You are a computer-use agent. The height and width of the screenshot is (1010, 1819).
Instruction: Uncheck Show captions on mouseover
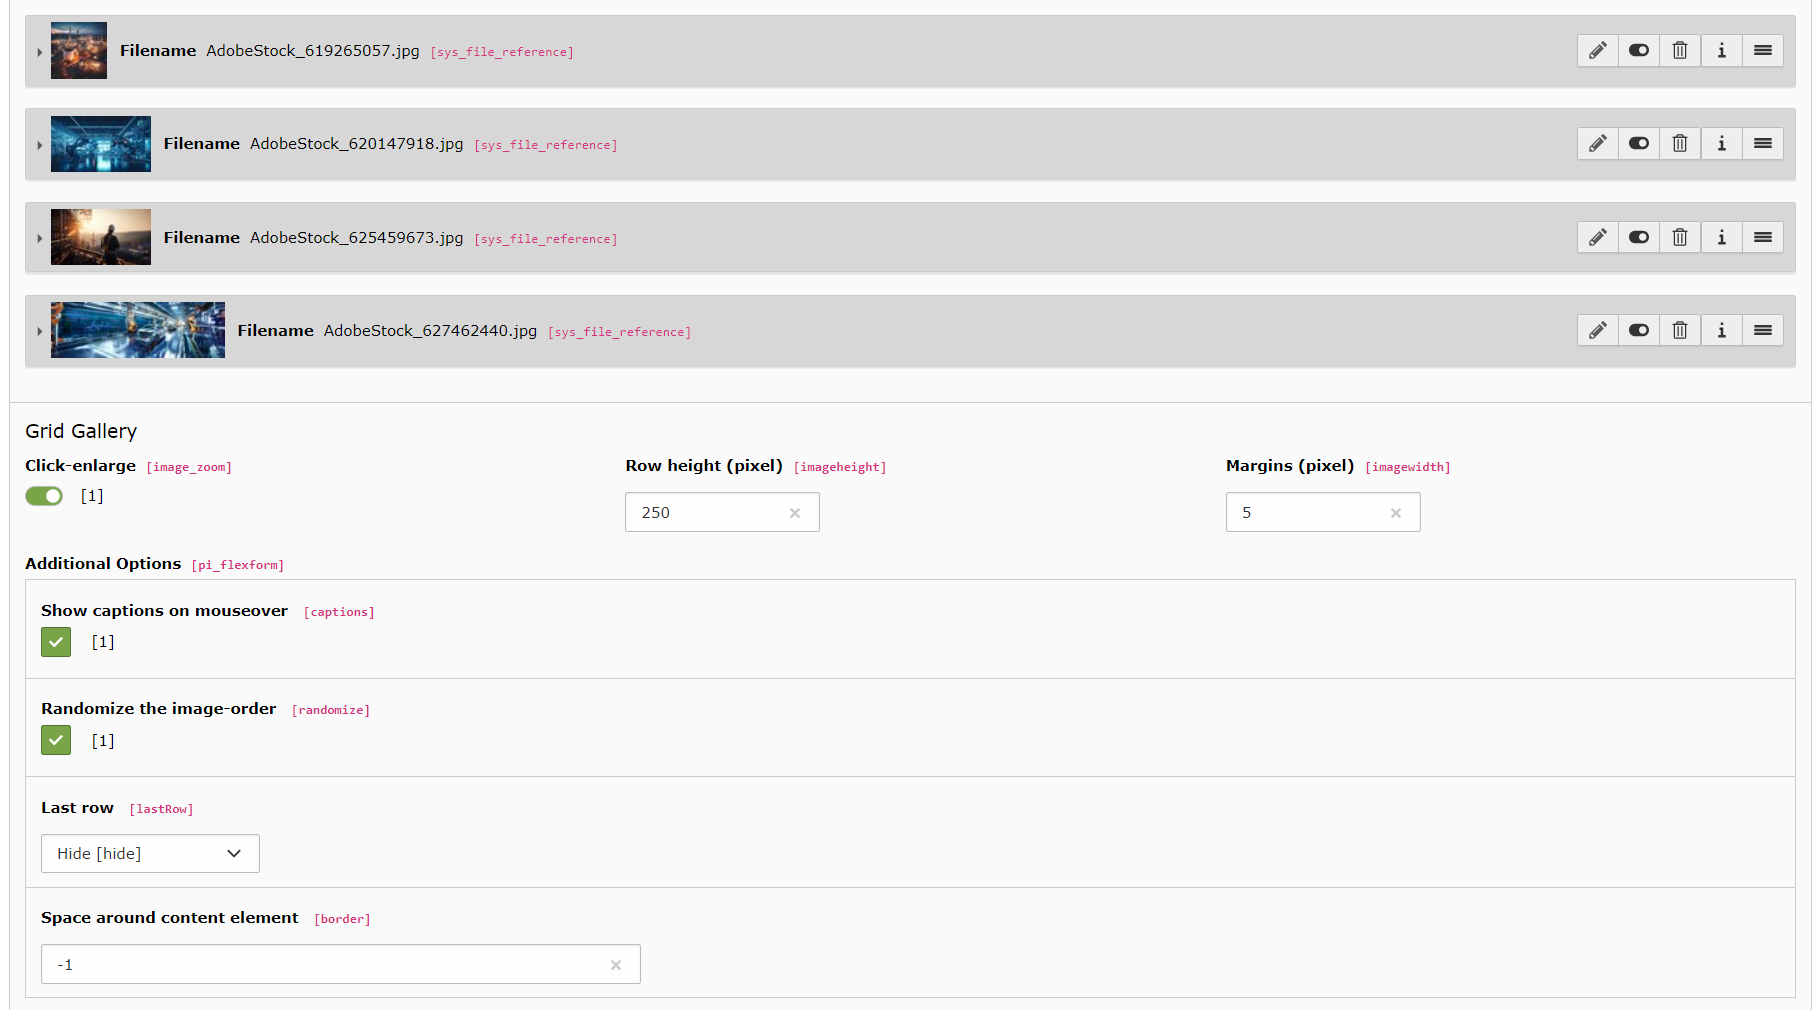tap(56, 642)
